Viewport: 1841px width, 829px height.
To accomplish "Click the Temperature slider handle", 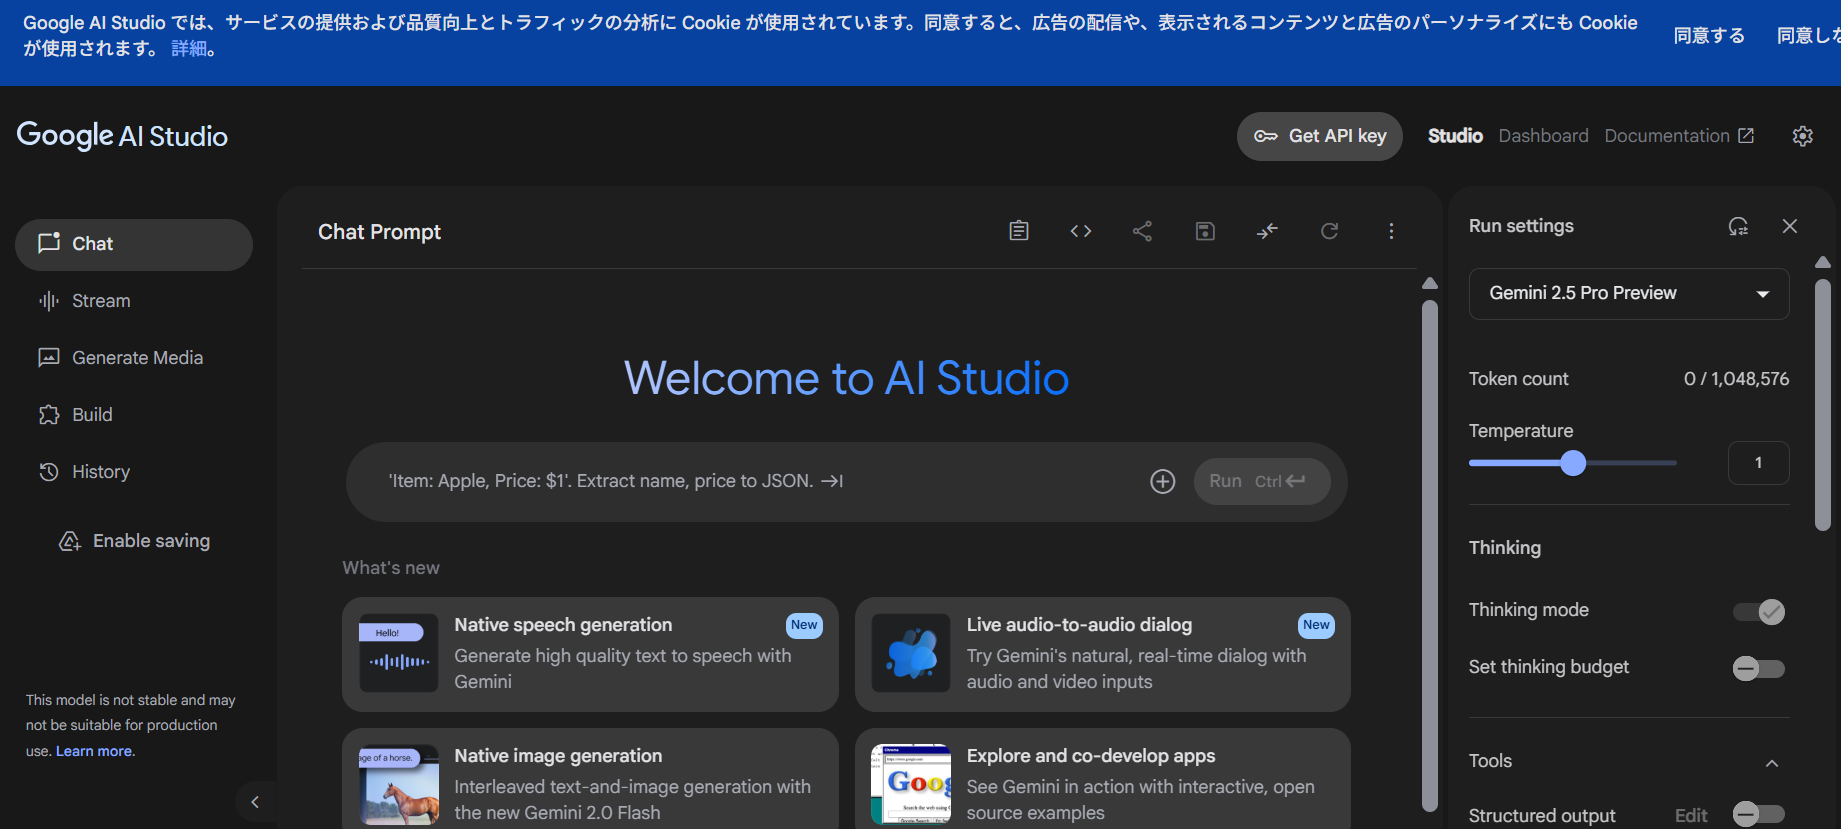I will tap(1573, 463).
